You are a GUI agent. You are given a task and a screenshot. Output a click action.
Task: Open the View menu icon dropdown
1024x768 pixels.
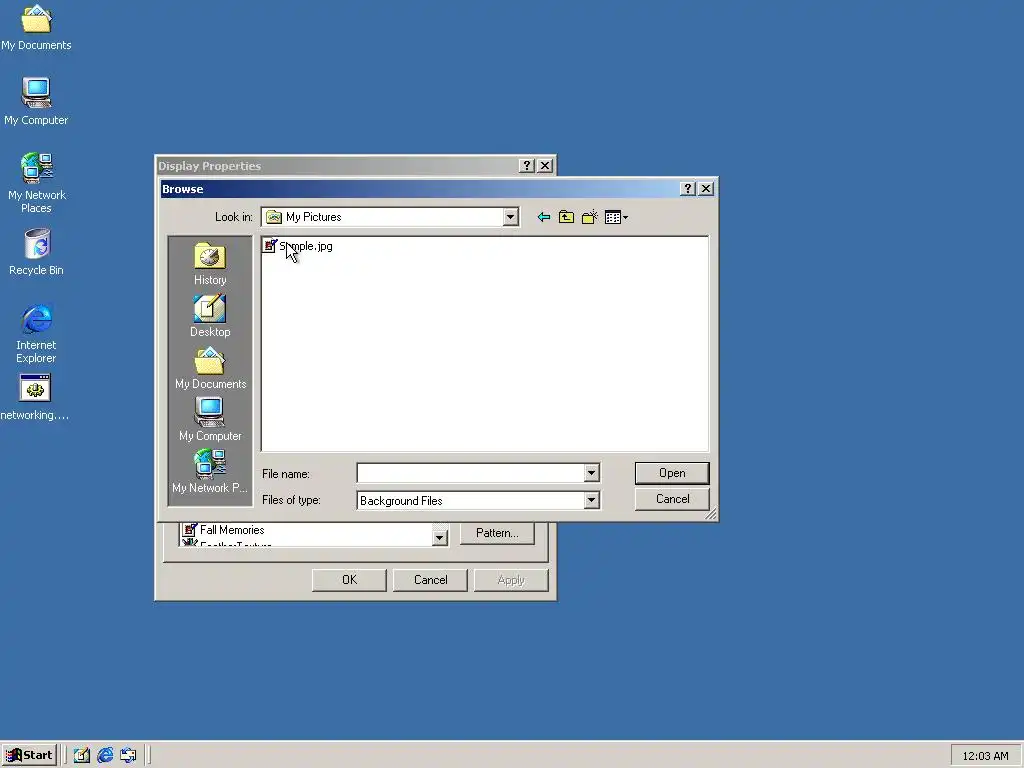(616, 217)
